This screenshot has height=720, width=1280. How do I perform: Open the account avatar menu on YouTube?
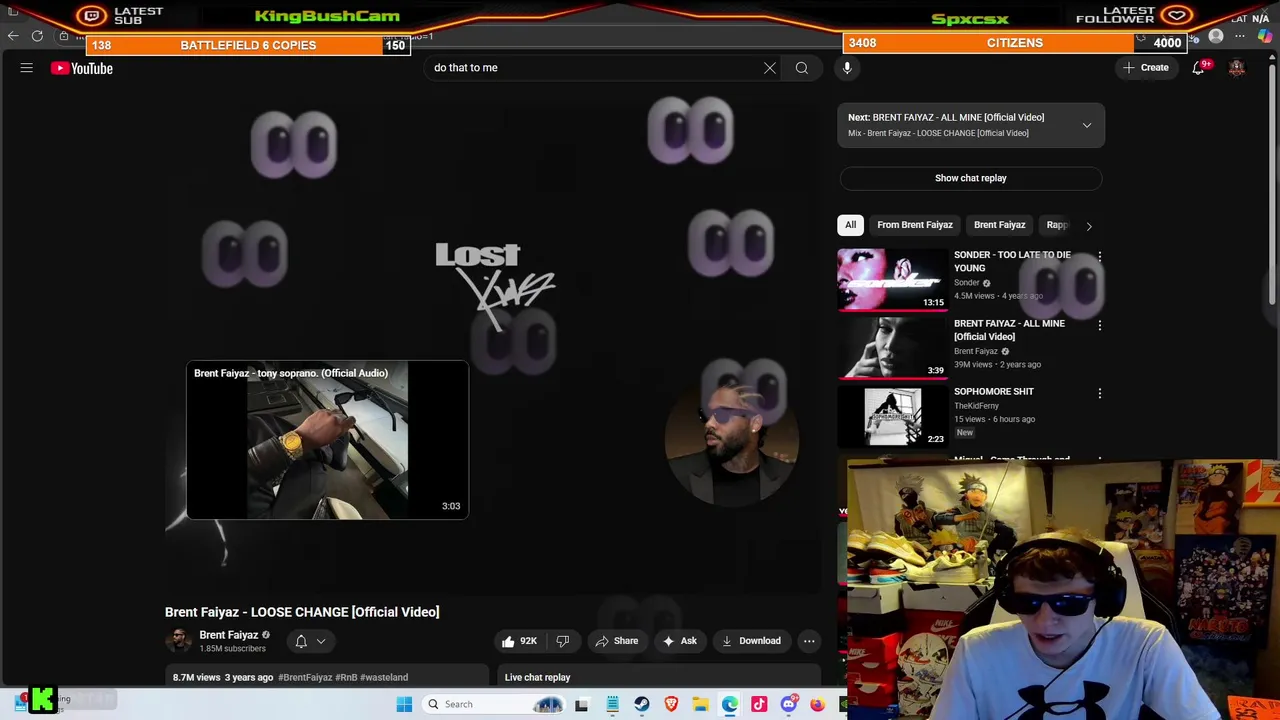1237,68
